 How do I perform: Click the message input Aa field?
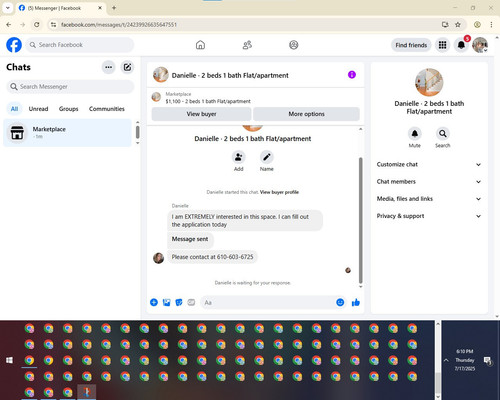[x=273, y=302]
